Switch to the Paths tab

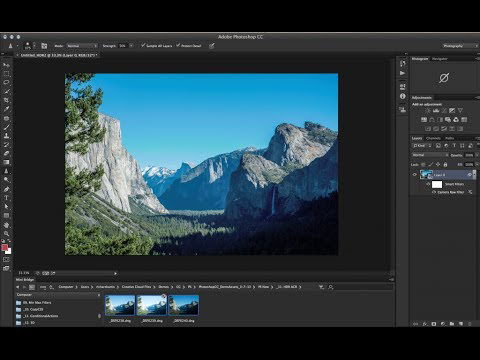coord(449,138)
